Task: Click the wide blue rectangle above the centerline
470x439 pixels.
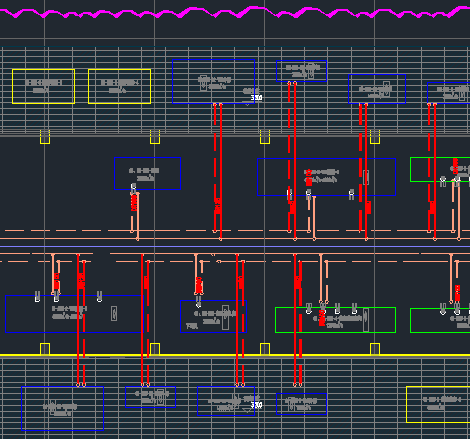Action: click(x=326, y=177)
